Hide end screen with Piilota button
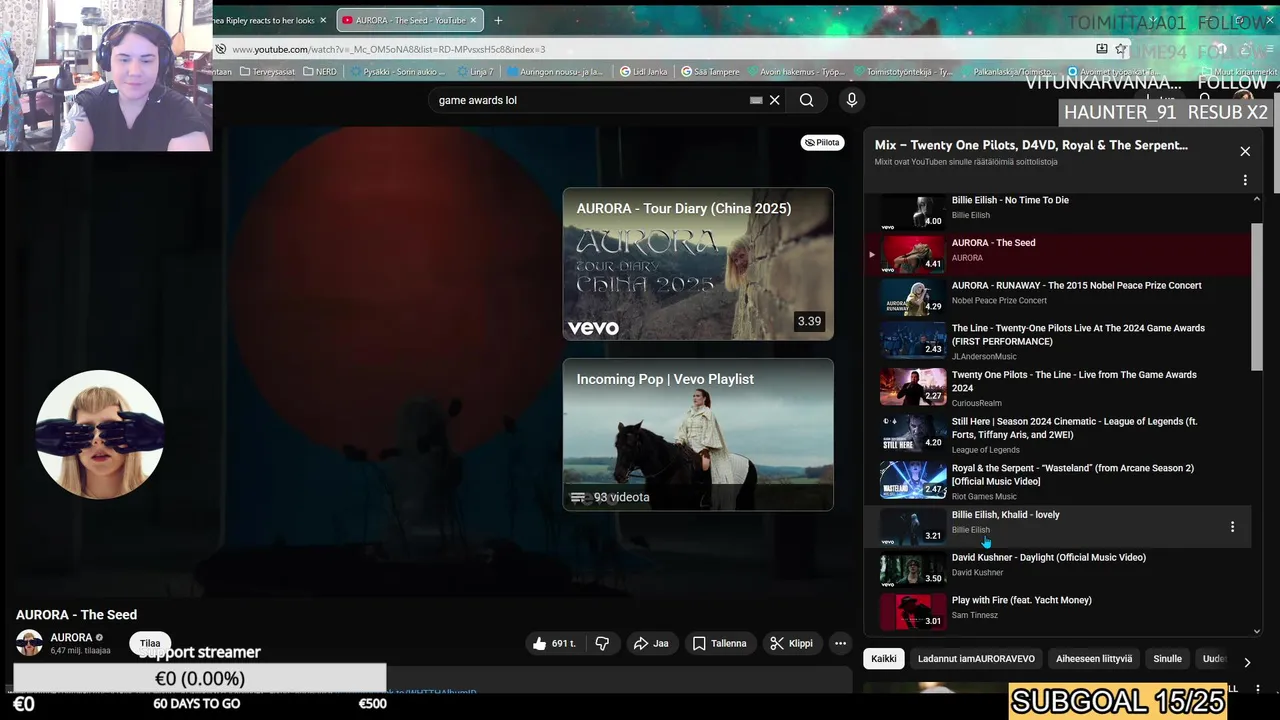 822,142
